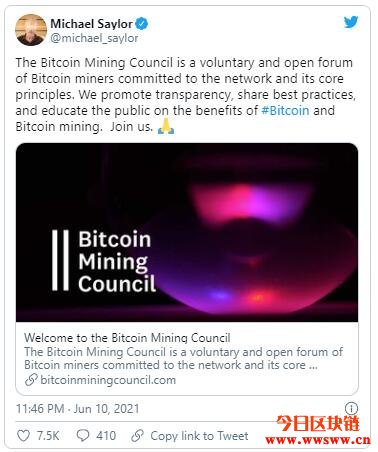Click the Twitter bird logo

[351, 22]
